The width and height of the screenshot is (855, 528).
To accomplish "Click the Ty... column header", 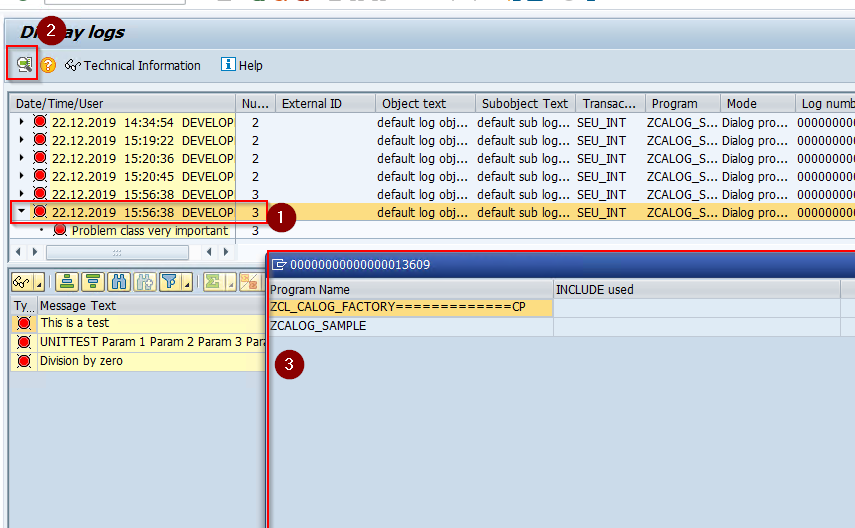I will pos(23,305).
